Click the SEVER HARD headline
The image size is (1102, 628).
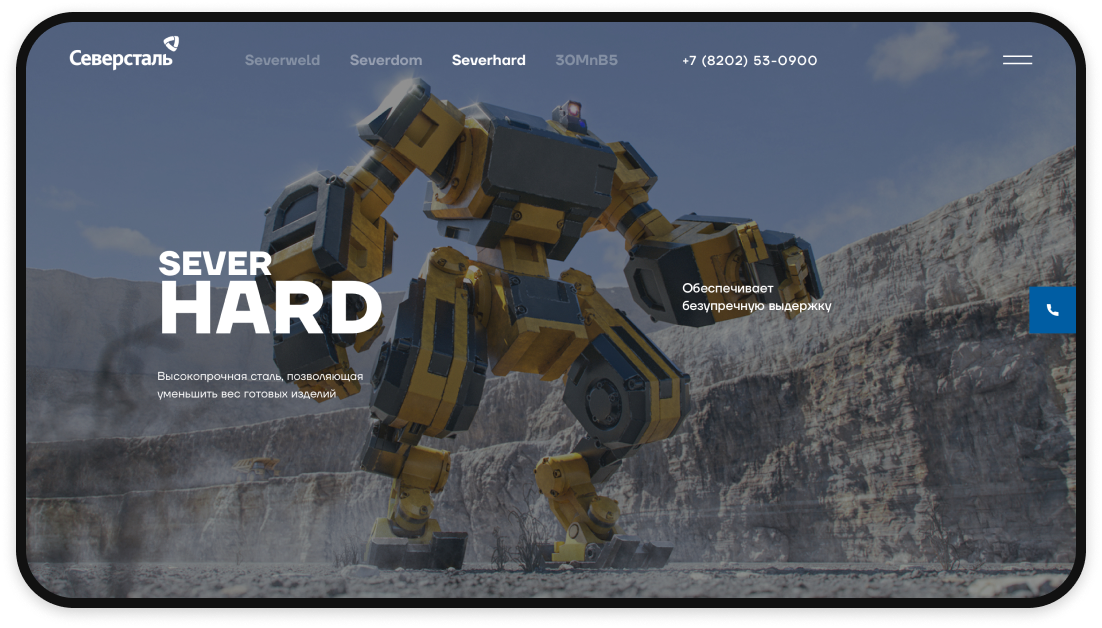point(271,293)
